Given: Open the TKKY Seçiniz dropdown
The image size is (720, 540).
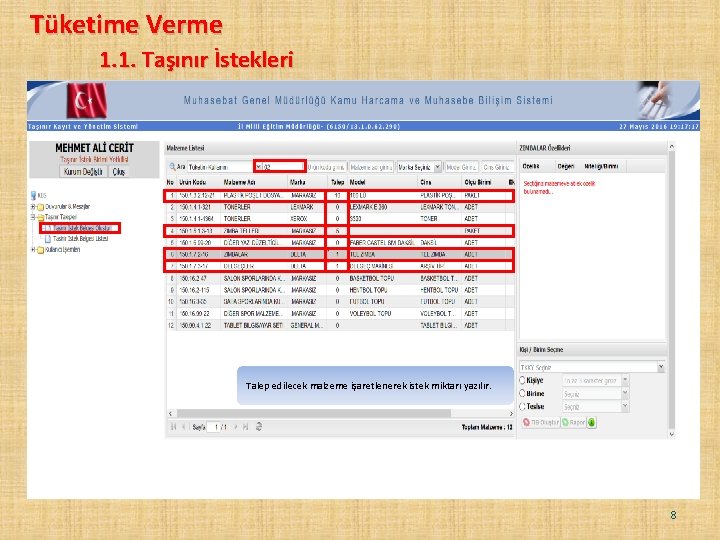Looking at the screenshot, I should 661,367.
